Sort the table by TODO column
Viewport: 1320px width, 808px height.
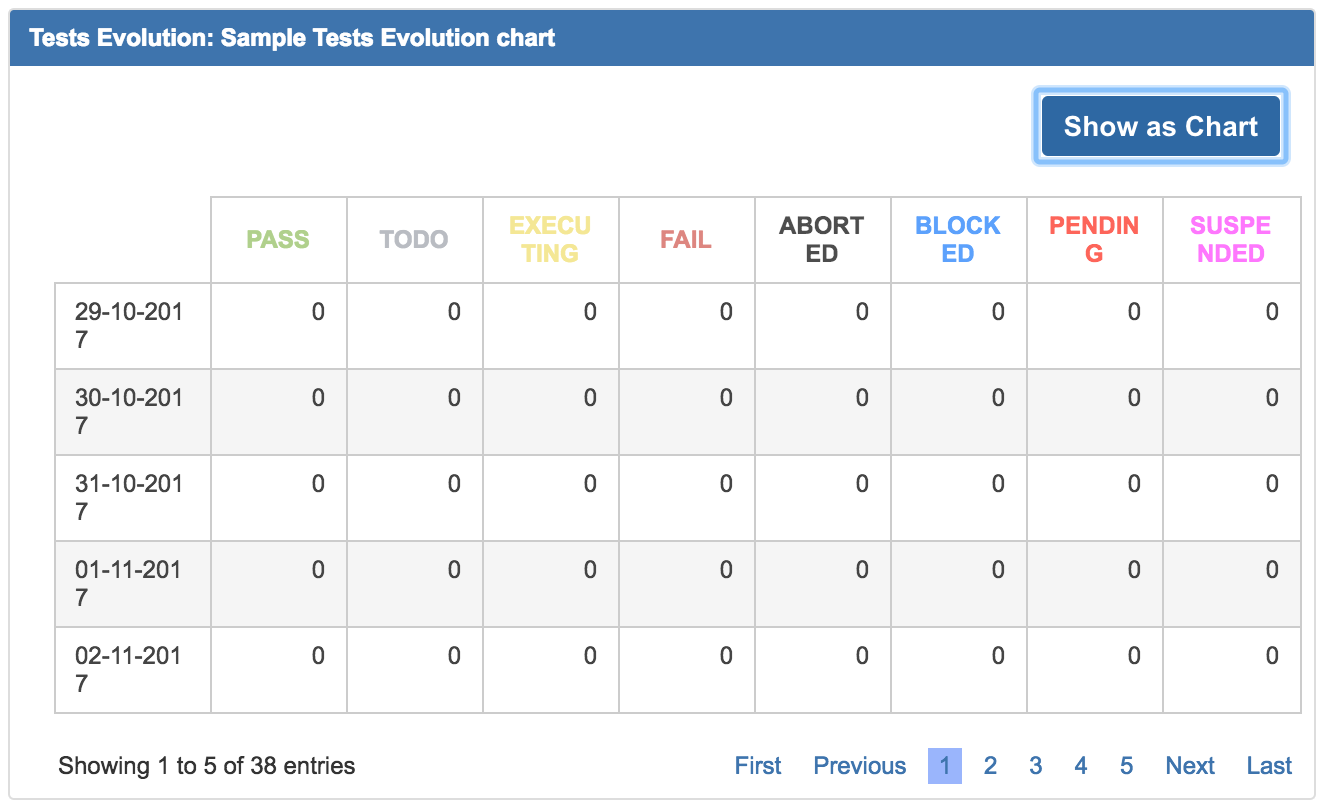pos(414,239)
